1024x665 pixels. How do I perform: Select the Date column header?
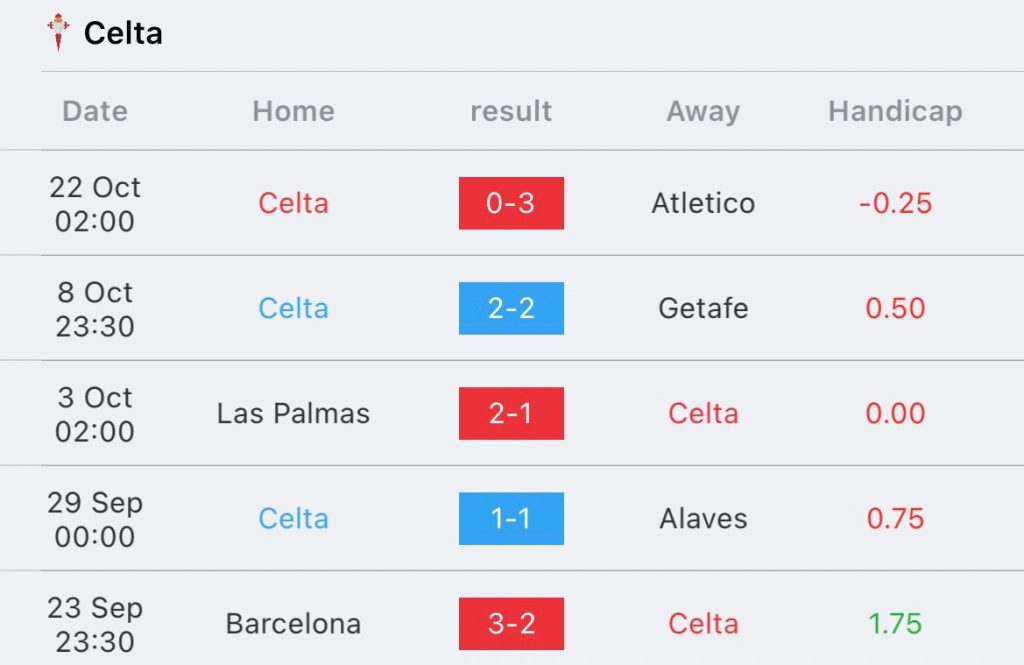point(95,111)
